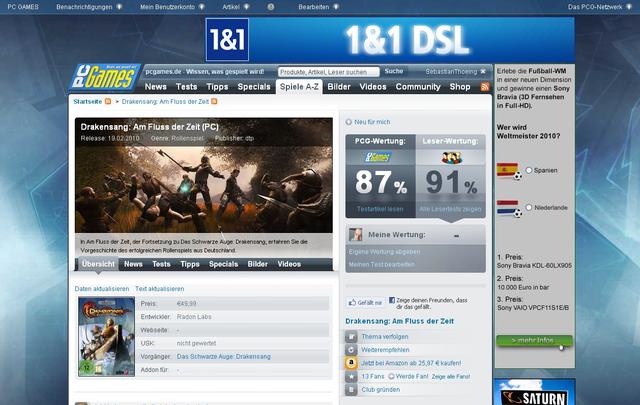Click the PC Games logo

click(x=104, y=77)
